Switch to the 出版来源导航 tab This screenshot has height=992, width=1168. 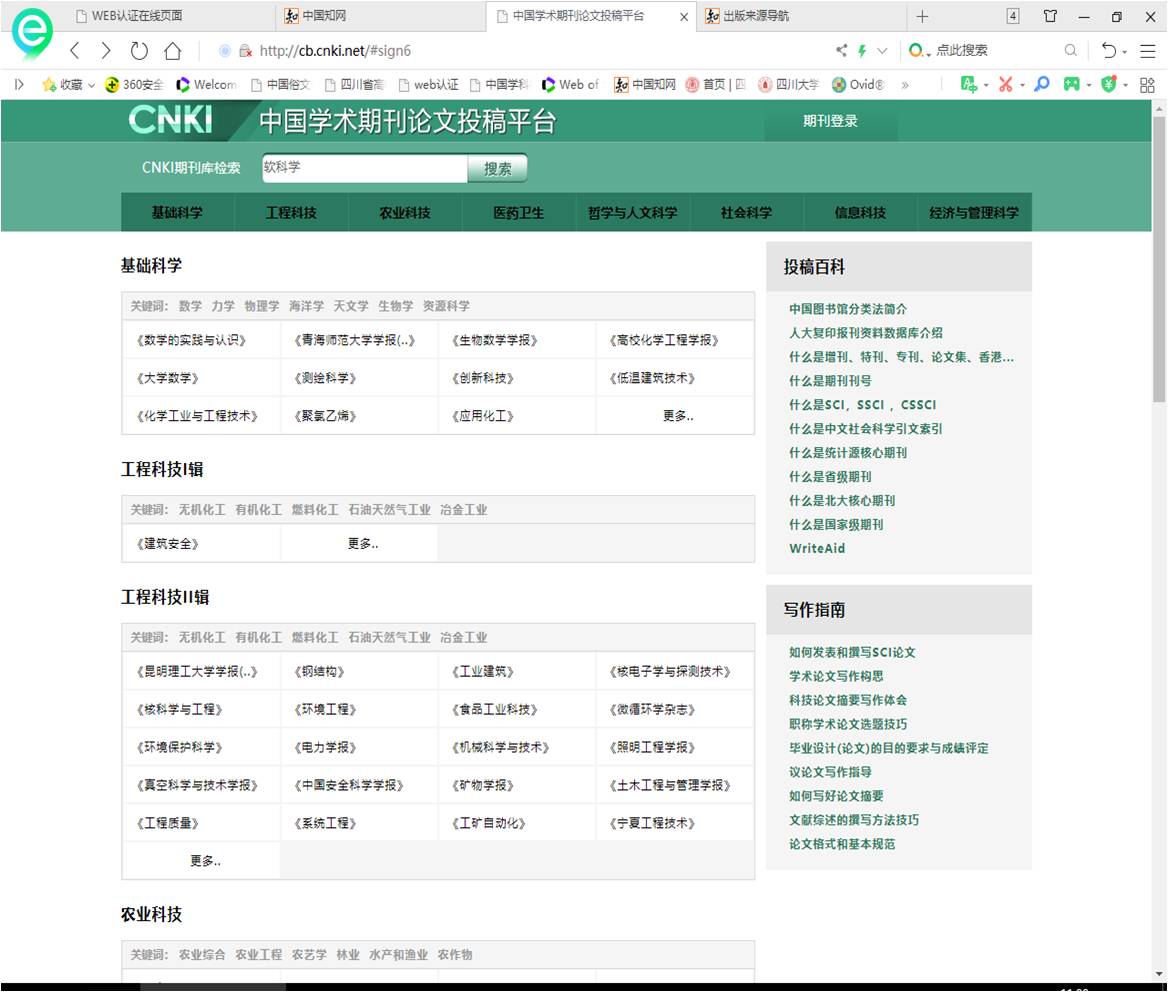(x=747, y=16)
